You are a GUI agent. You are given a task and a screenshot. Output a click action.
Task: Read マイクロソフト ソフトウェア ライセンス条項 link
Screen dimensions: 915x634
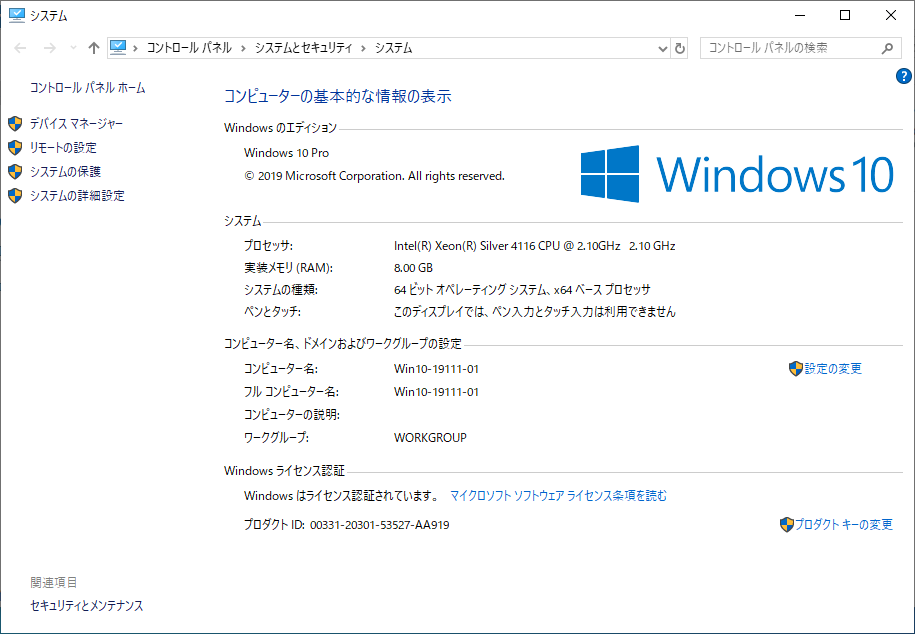coord(558,496)
